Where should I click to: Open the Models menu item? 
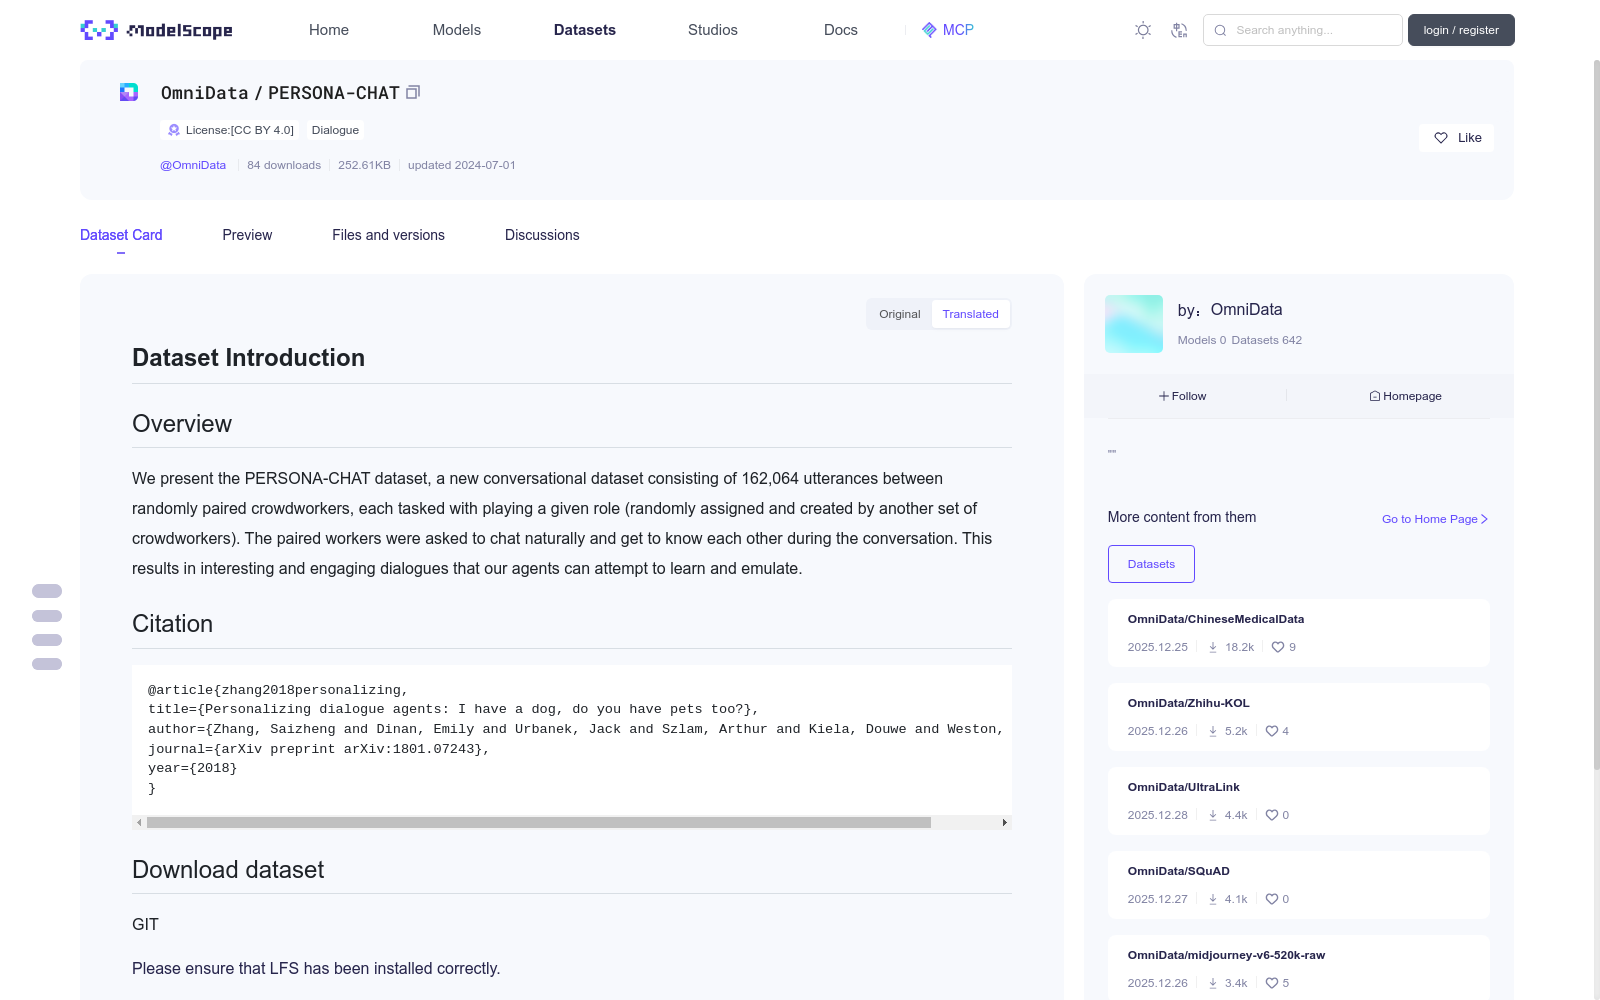(457, 30)
